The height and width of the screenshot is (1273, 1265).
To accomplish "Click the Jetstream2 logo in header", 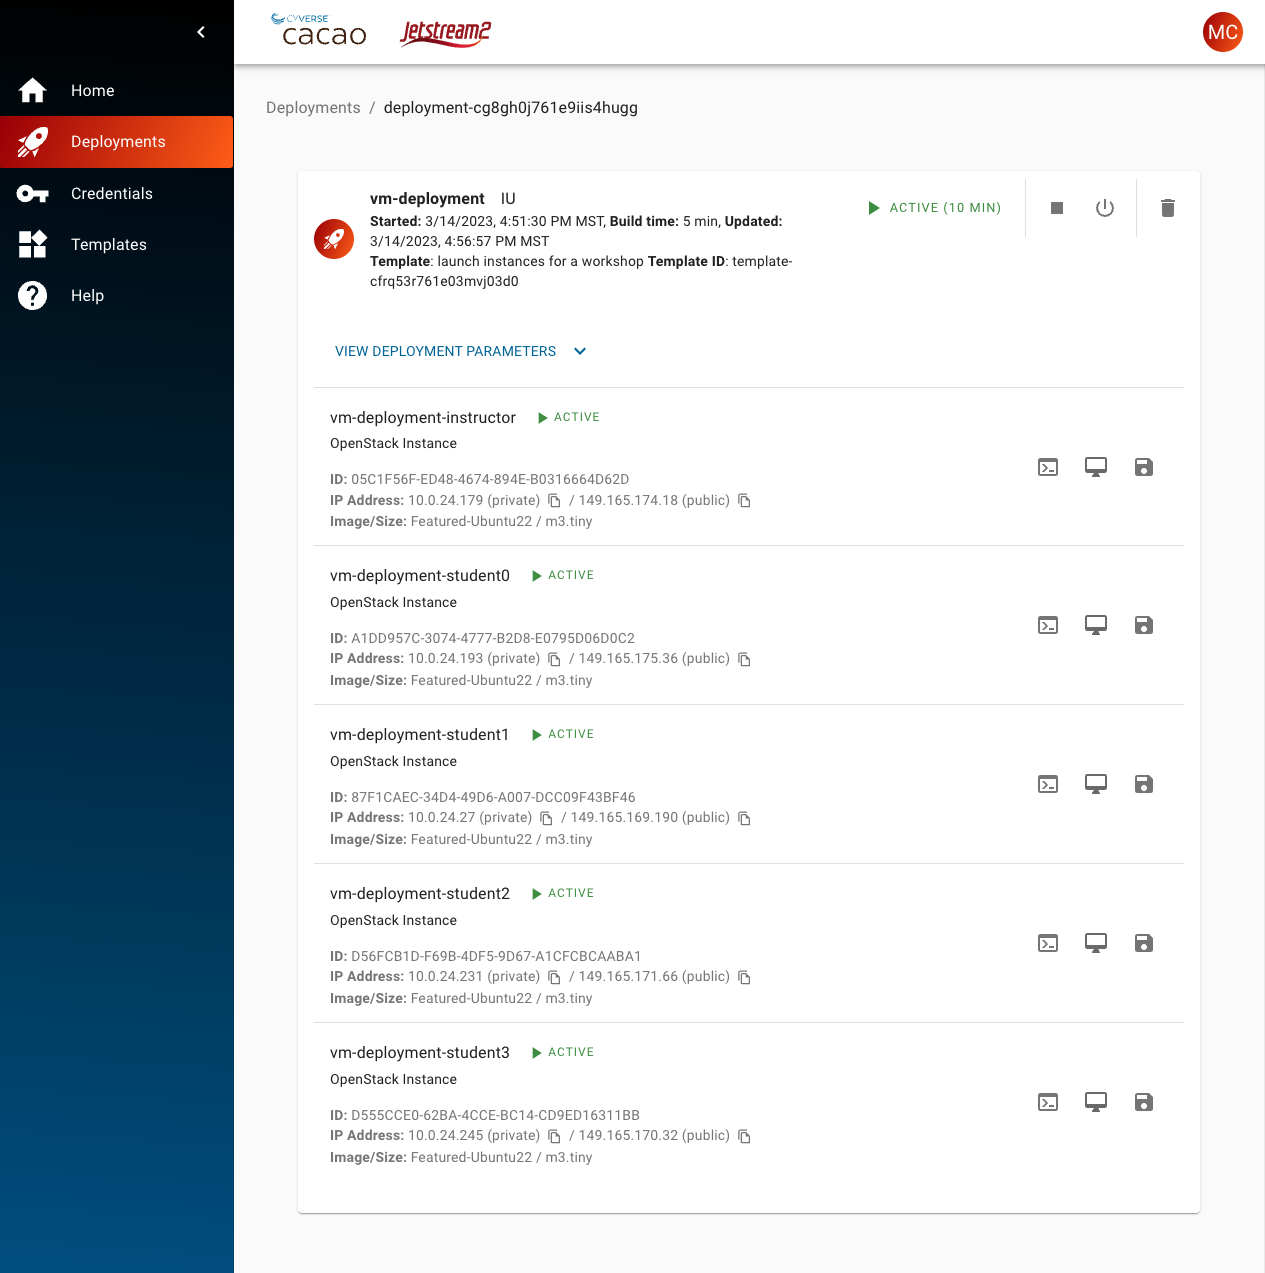I will (445, 33).
